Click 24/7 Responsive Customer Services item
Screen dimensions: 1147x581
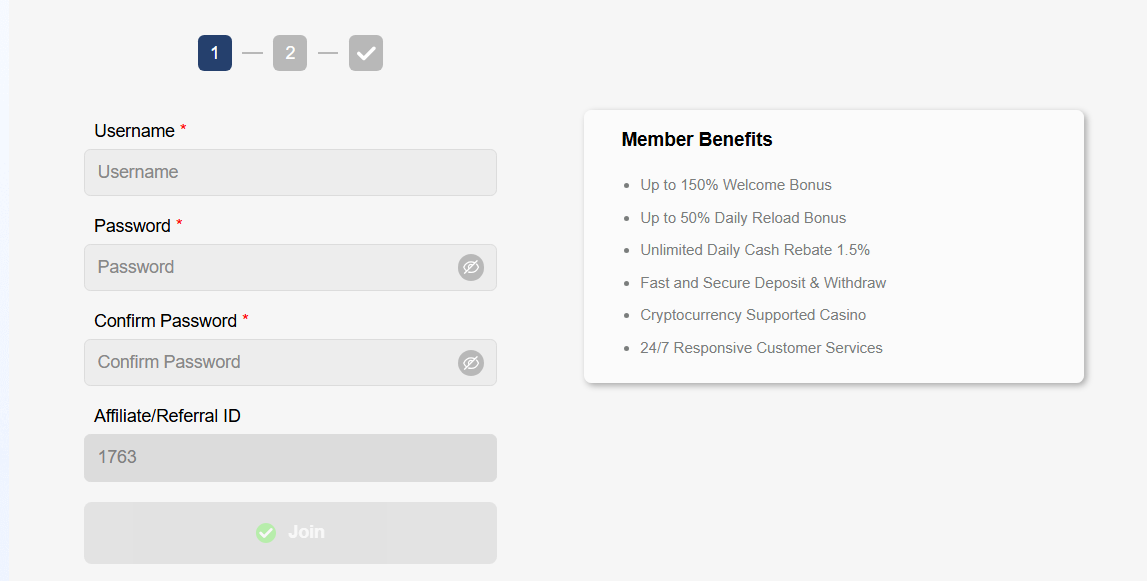click(x=761, y=348)
